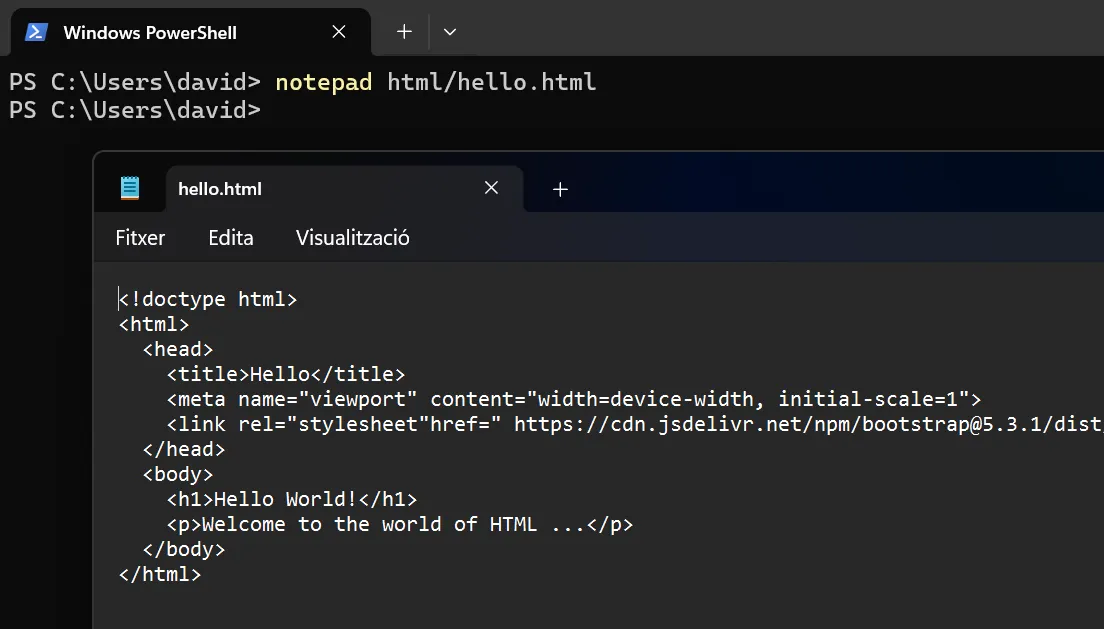Open the Edita menu

click(231, 238)
